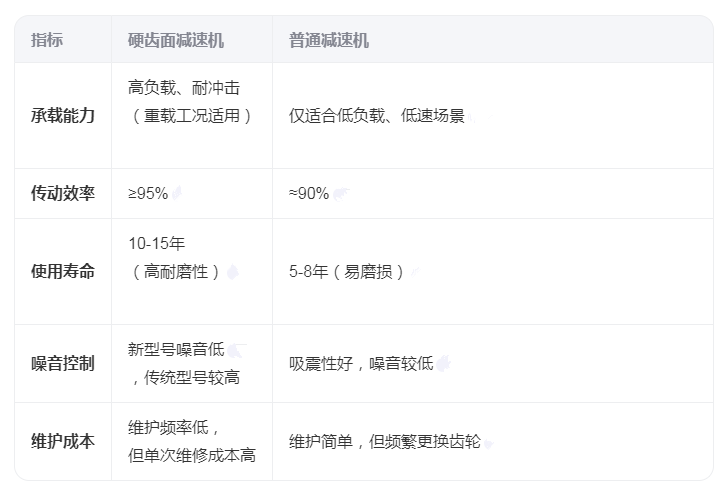Click the 仅适合低负载、低速场景 cell
Viewport: 725px width, 489px height.
pyautogui.click(x=377, y=116)
